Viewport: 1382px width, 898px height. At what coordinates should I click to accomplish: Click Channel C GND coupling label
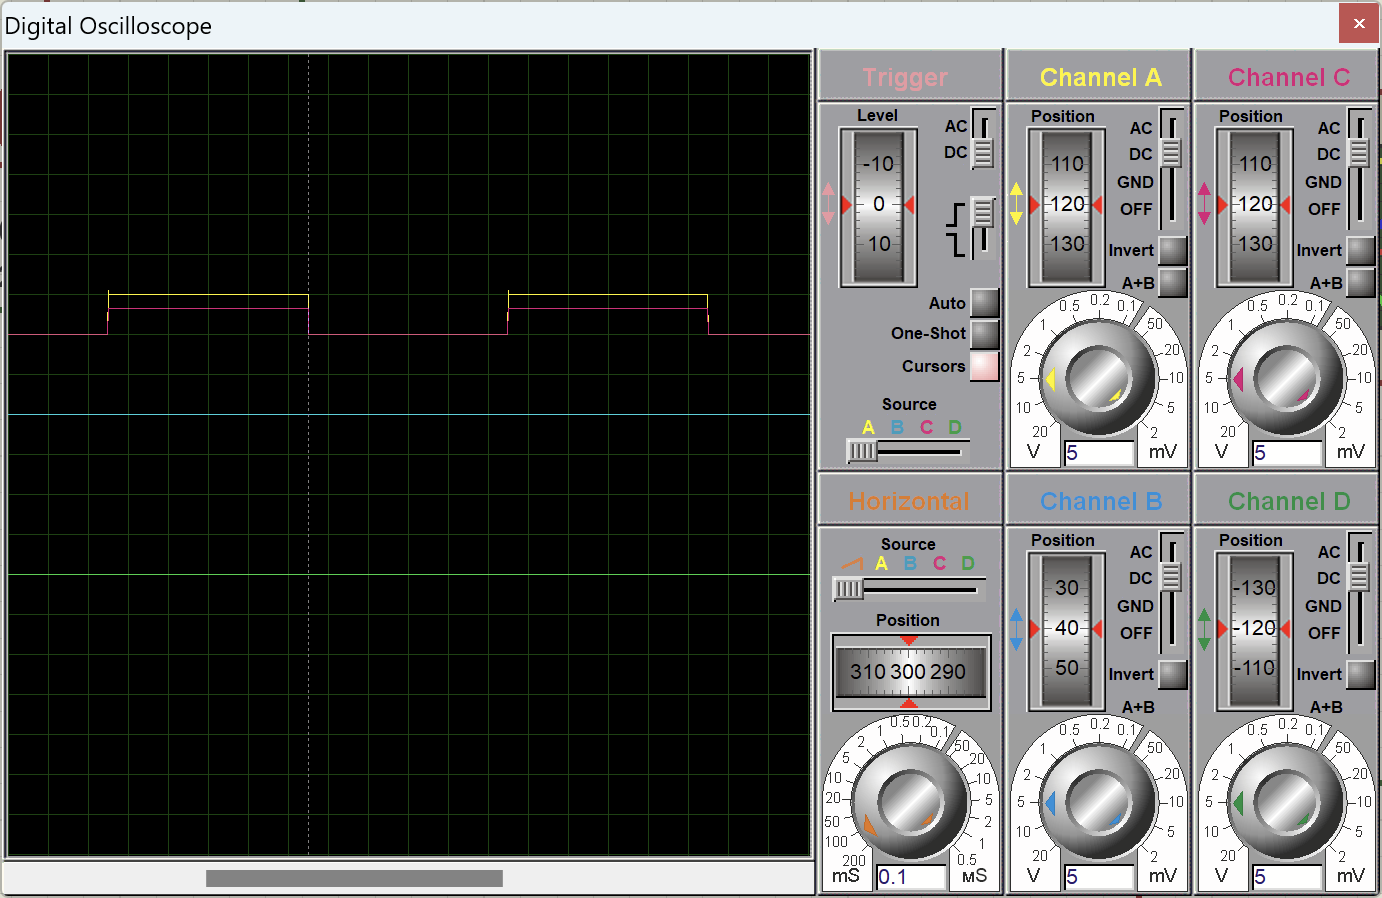coord(1323,182)
